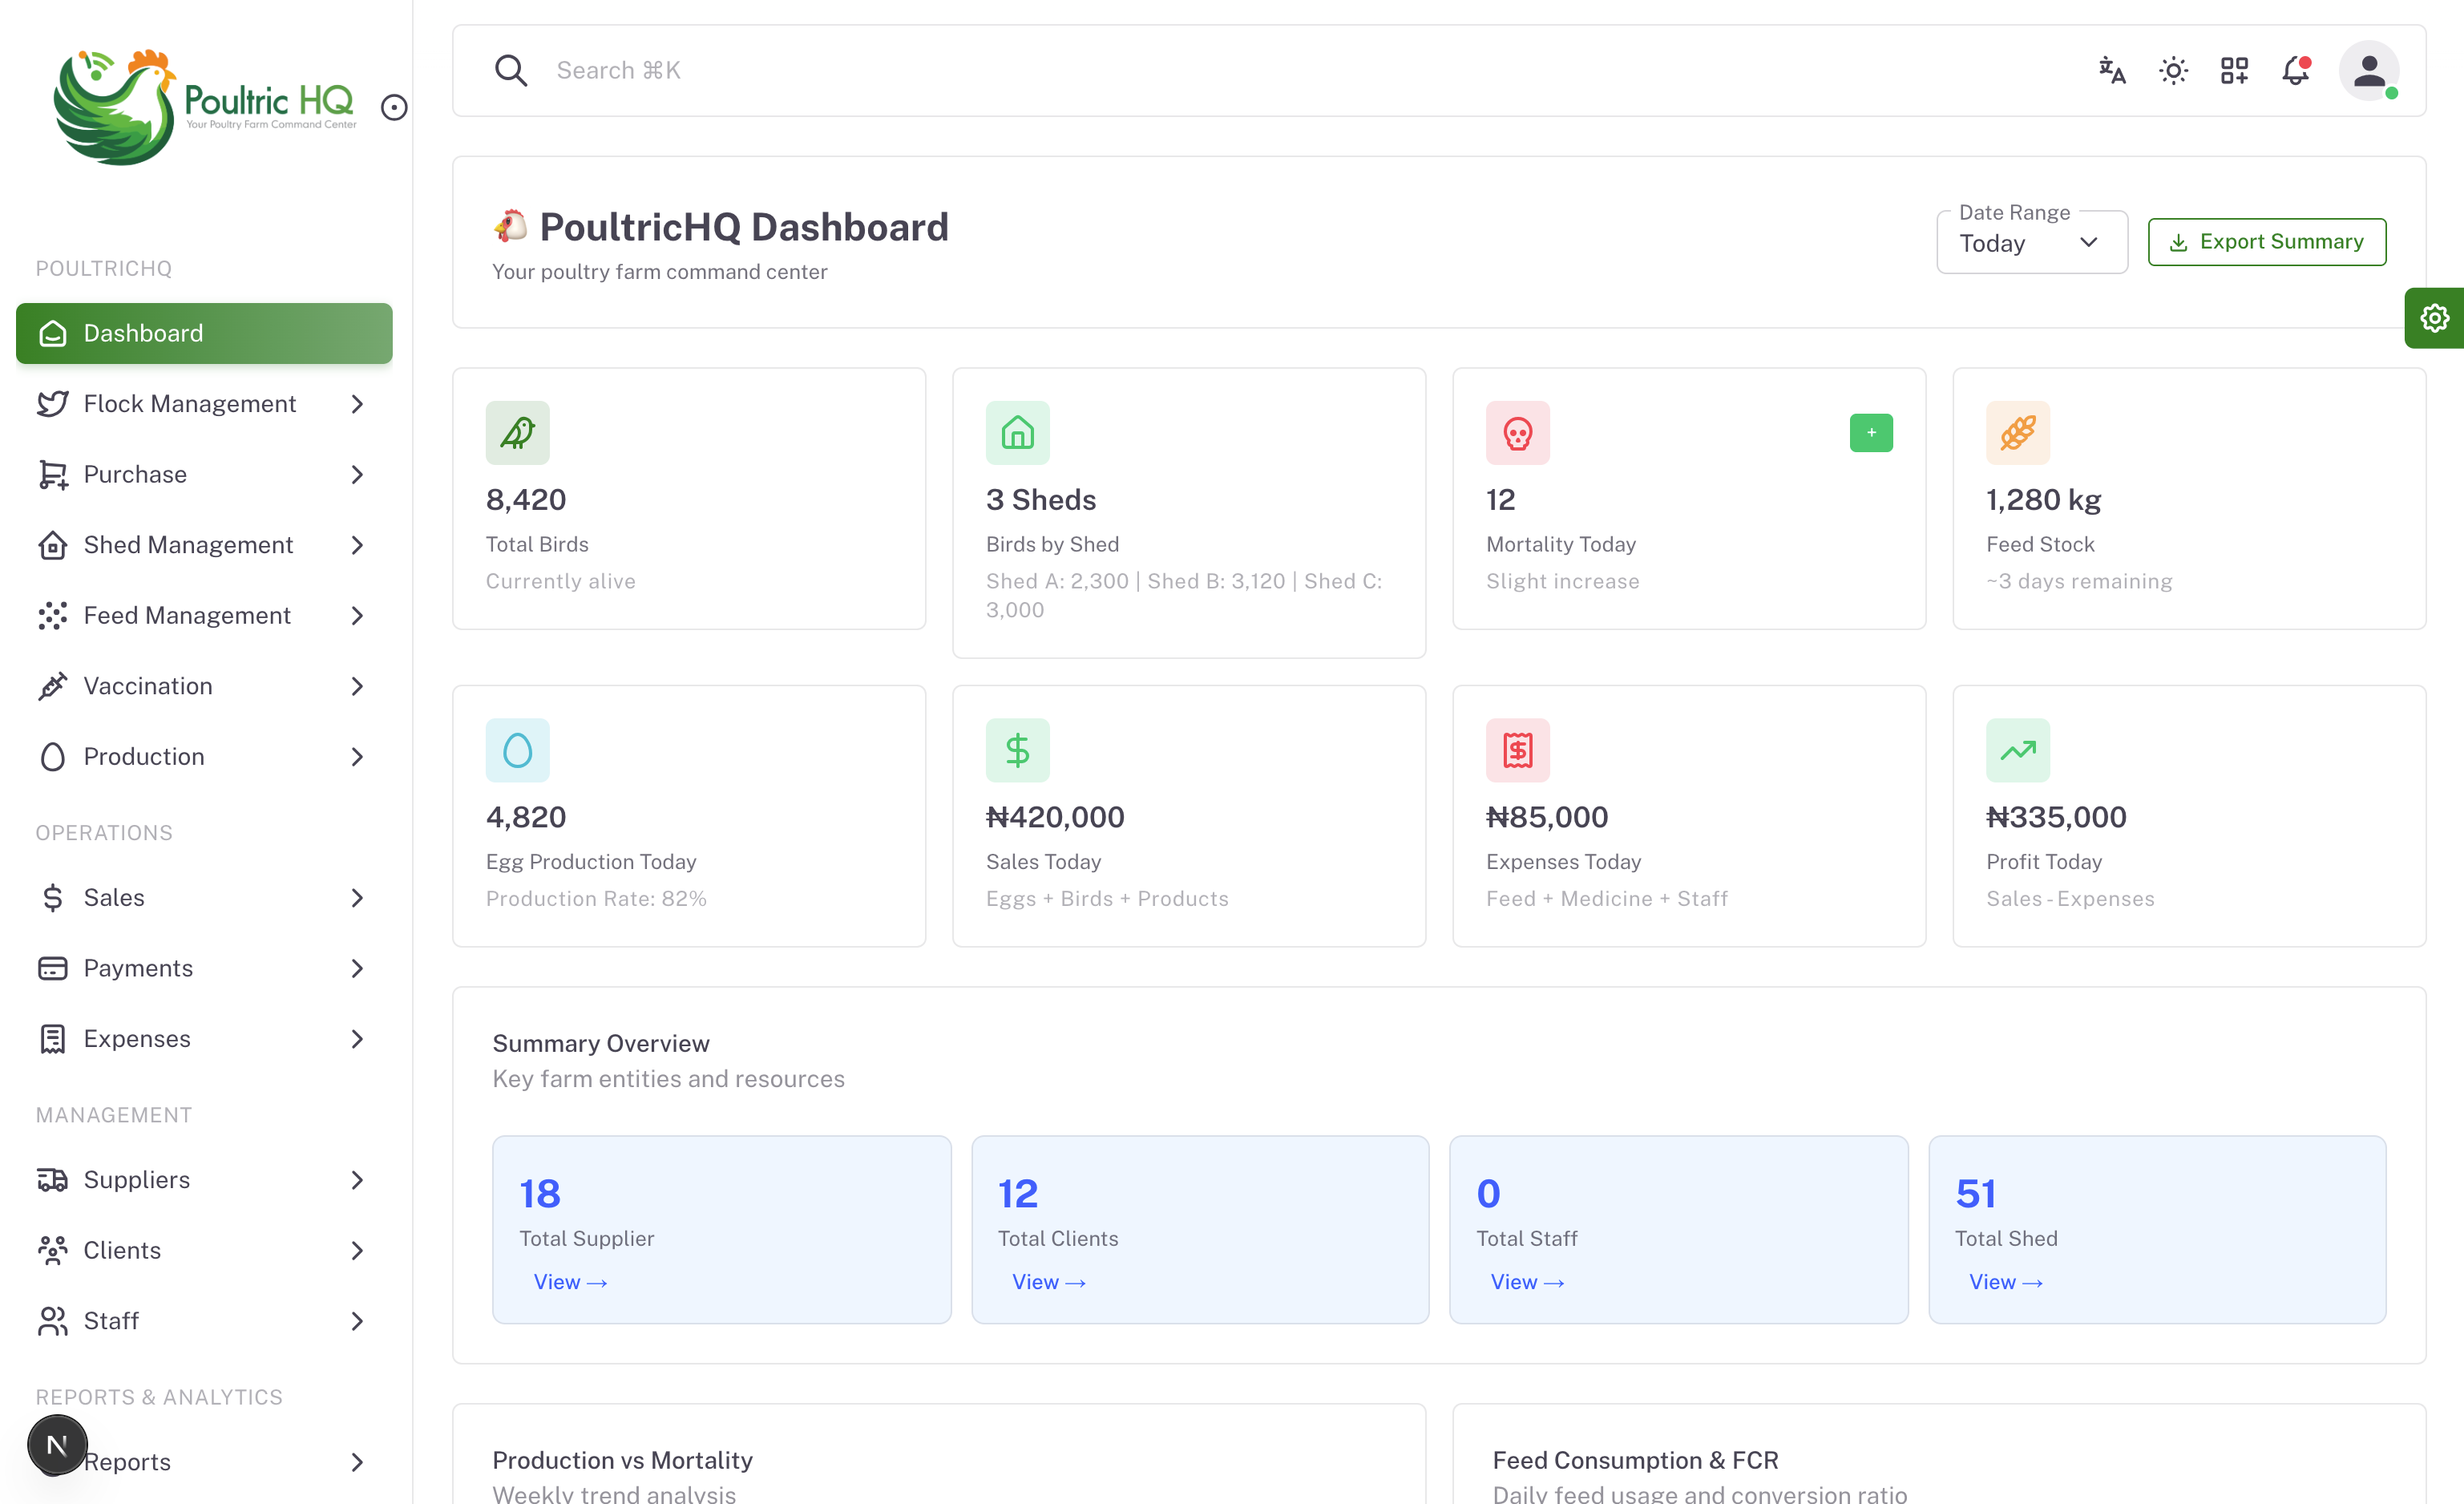The width and height of the screenshot is (2464, 1504).
Task: Click the Staff users icon
Action: (x=52, y=1320)
